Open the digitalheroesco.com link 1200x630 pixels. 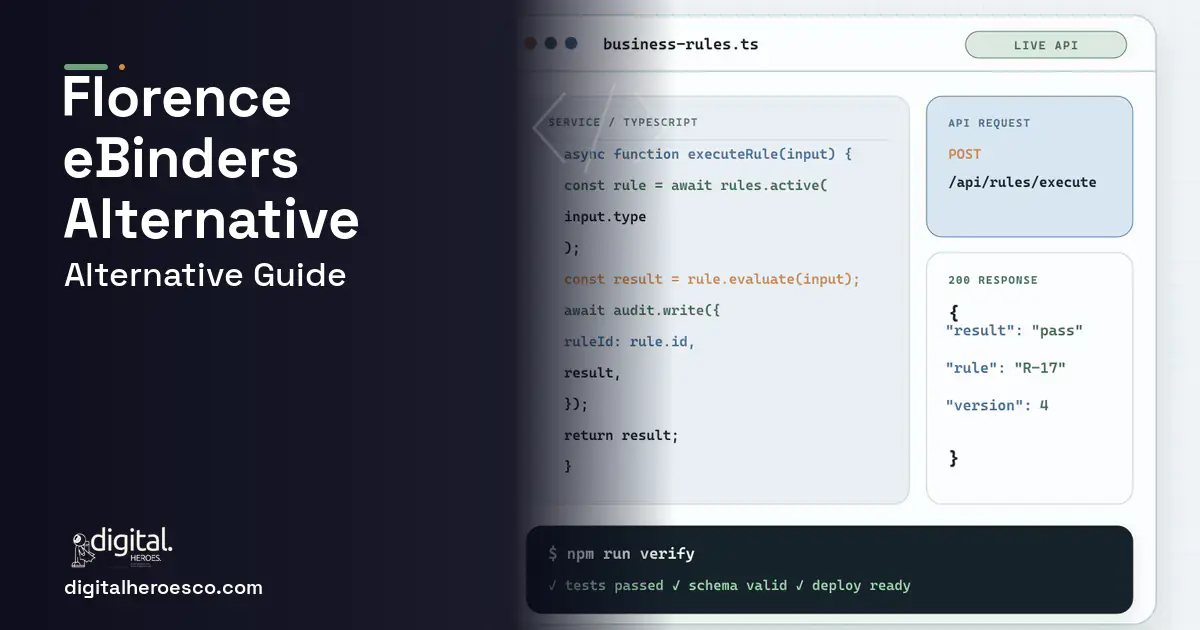[x=163, y=588]
